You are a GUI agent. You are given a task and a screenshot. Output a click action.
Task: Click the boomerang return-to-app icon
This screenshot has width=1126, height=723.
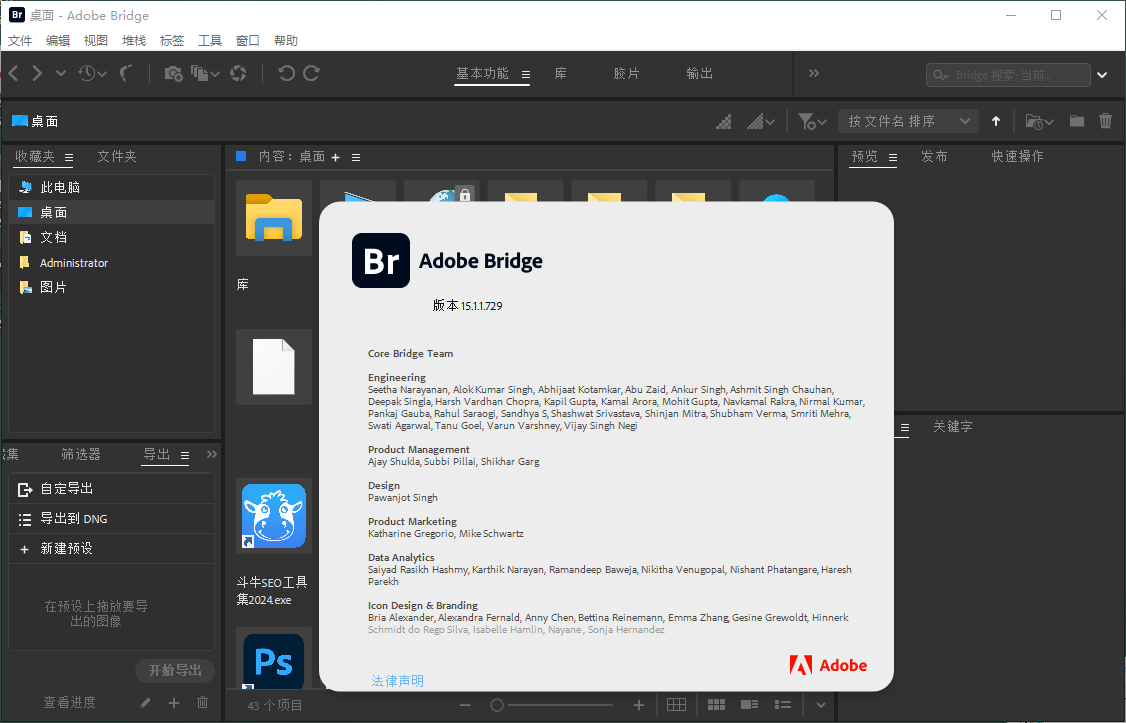(x=126, y=73)
